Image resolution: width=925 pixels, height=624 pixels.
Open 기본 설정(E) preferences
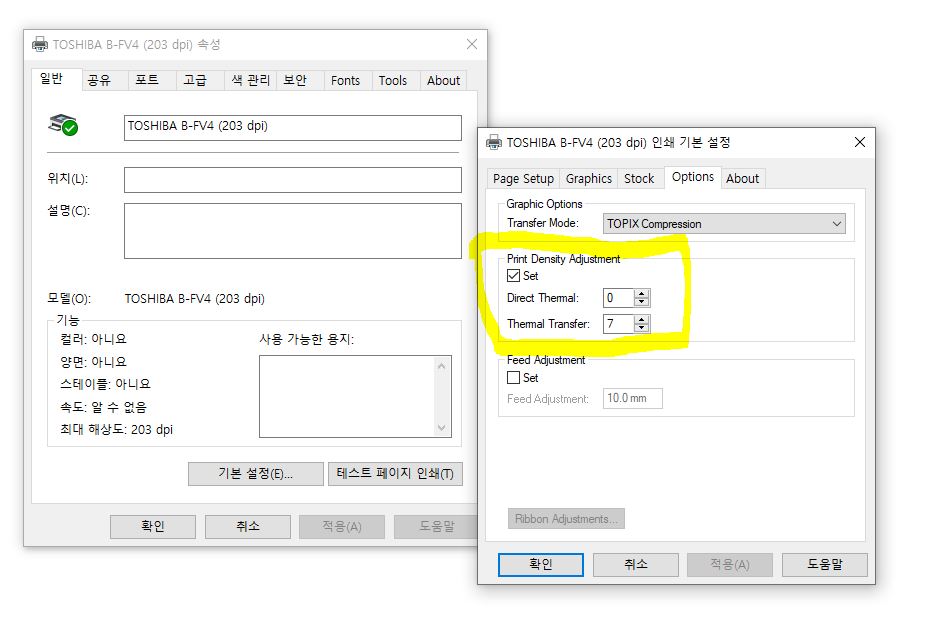tap(255, 473)
